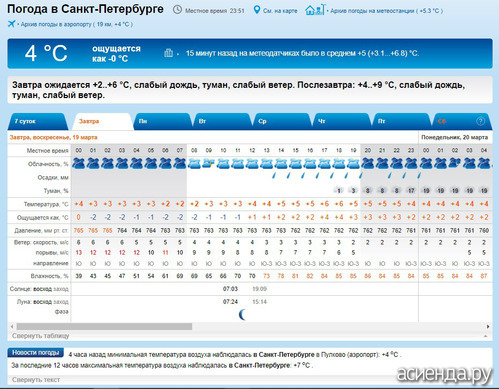Click the Новости погоды label
Image resolution: width=499 pixels, height=389 pixels.
35,353
